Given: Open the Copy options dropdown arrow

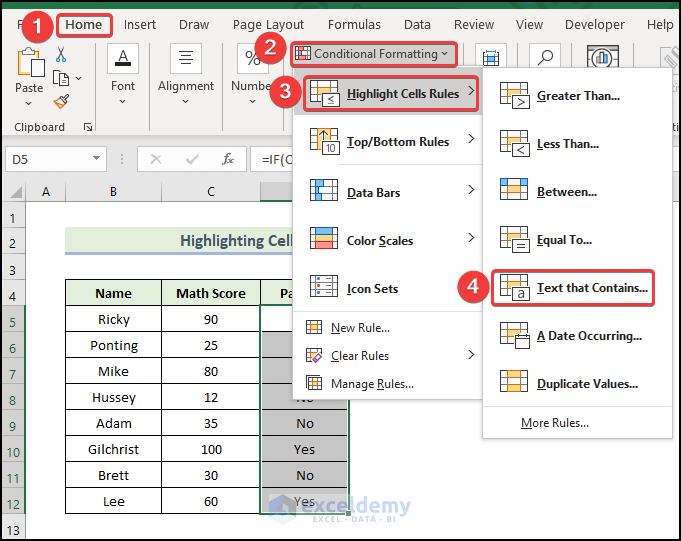Looking at the screenshot, I should click(79, 79).
